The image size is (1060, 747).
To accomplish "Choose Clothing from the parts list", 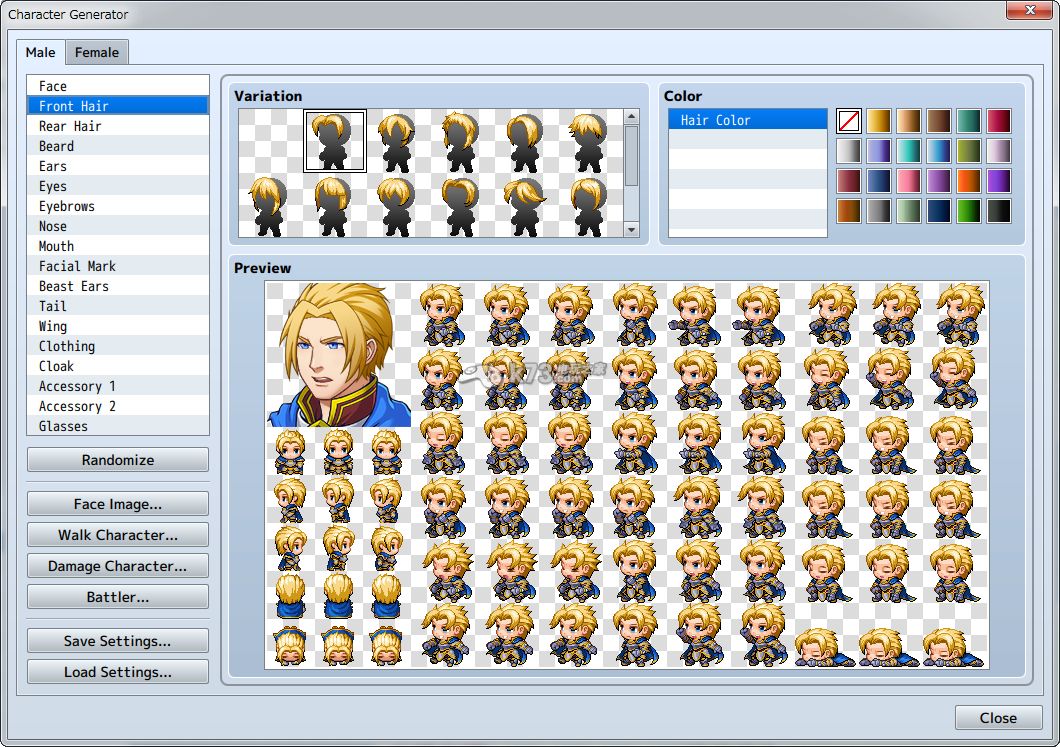I will pos(67,346).
